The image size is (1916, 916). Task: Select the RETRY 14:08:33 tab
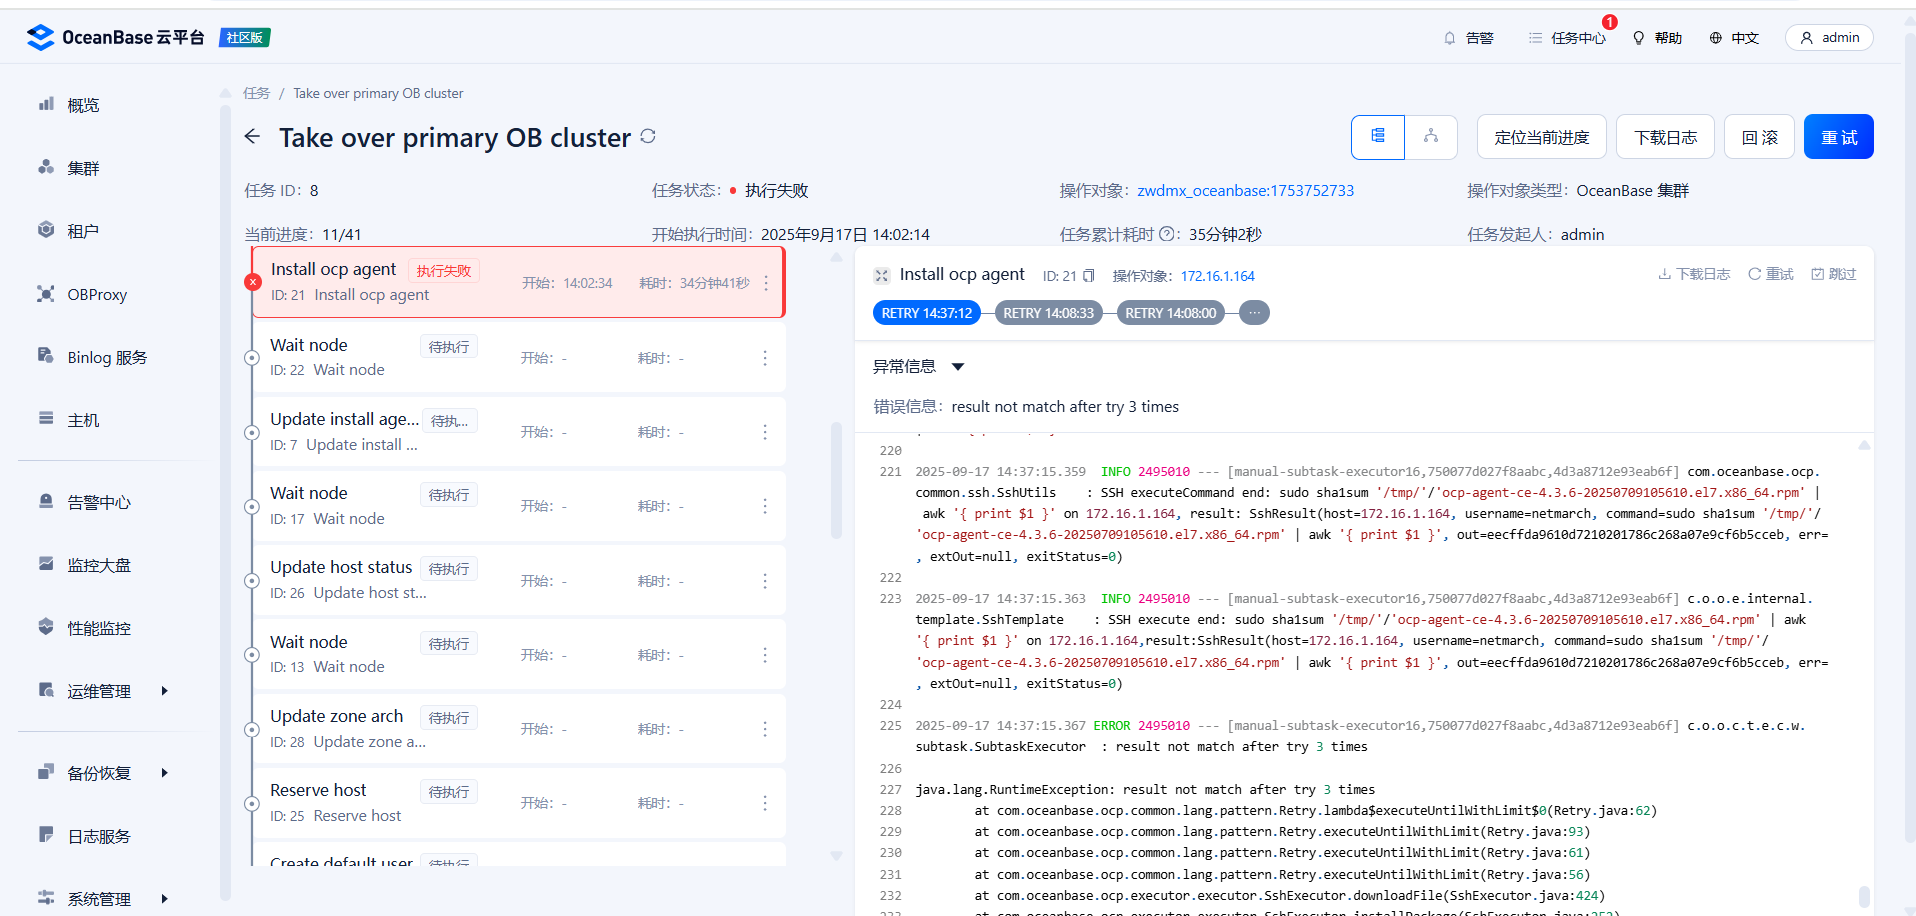tap(1048, 313)
